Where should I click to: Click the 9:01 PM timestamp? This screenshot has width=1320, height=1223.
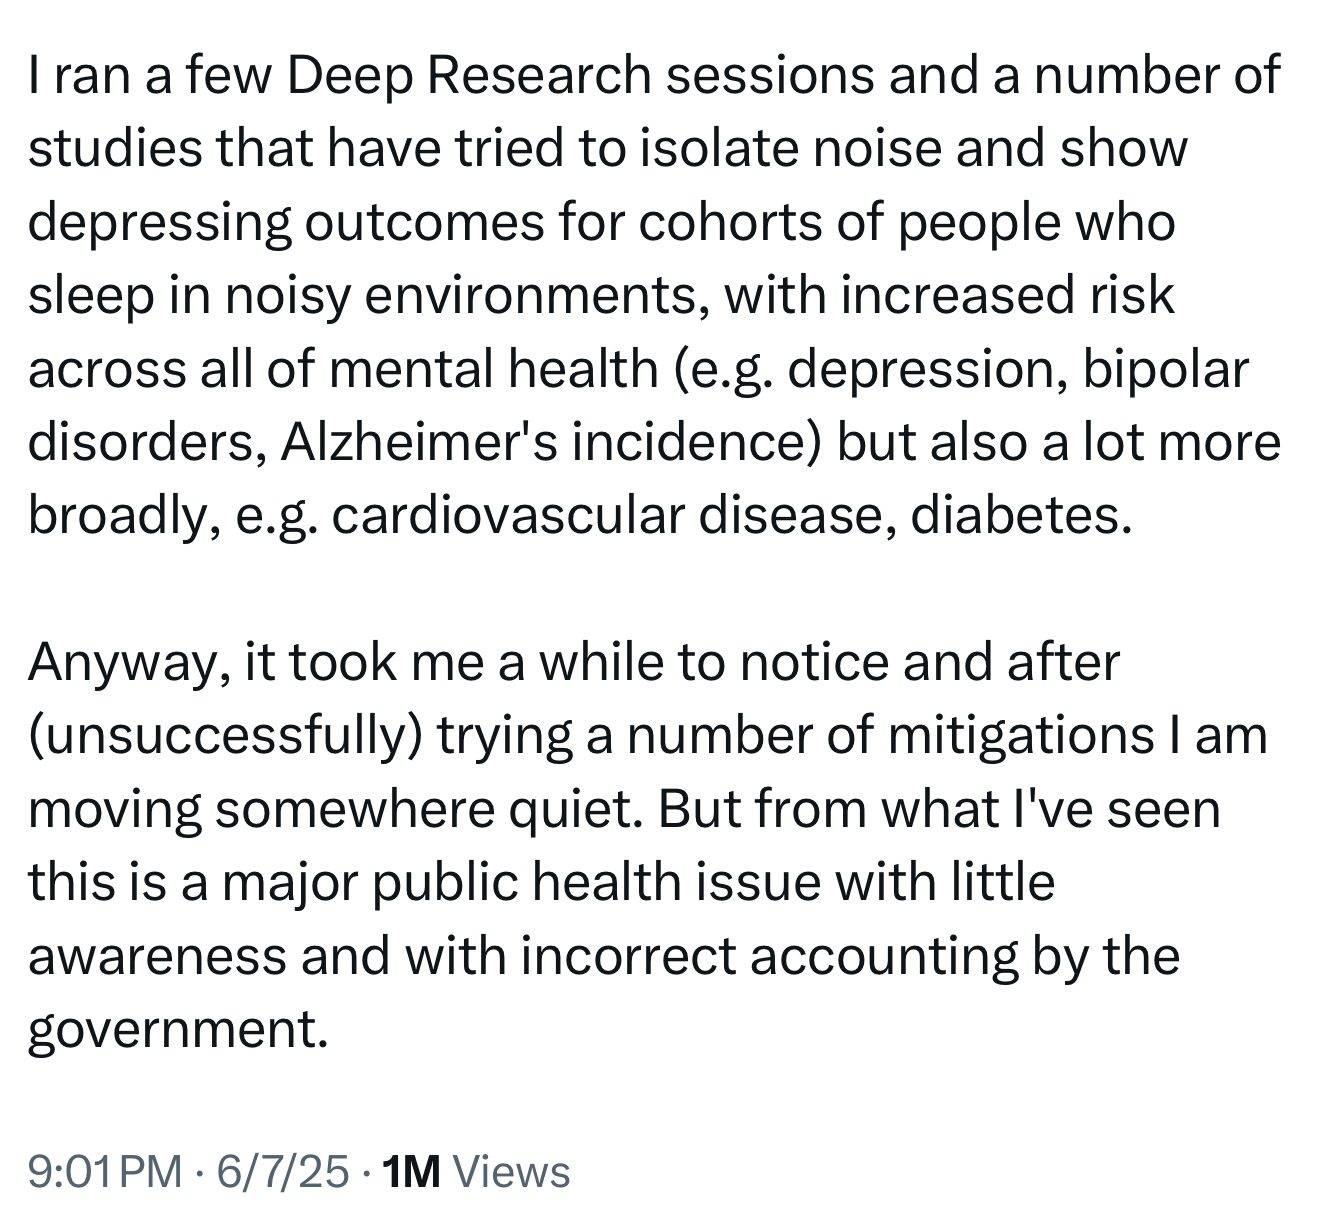[105, 1171]
